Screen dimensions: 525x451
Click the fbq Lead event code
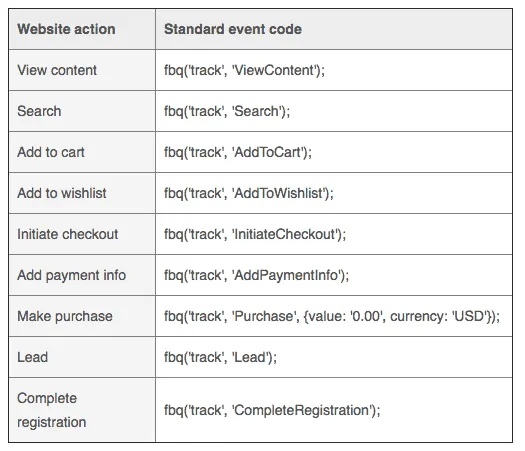tap(220, 357)
